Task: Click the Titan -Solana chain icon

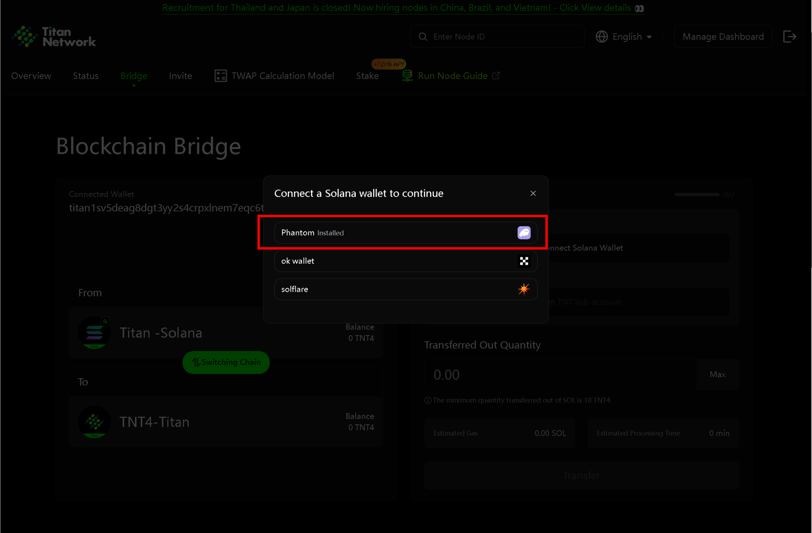Action: coord(94,333)
